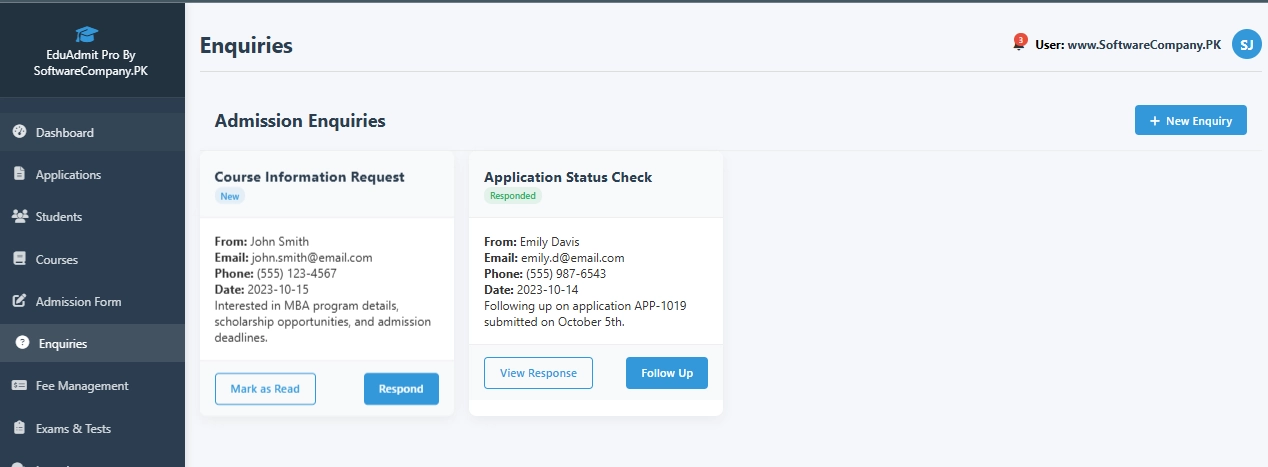
Task: Click the graduation cap logo icon
Action: pos(87,34)
